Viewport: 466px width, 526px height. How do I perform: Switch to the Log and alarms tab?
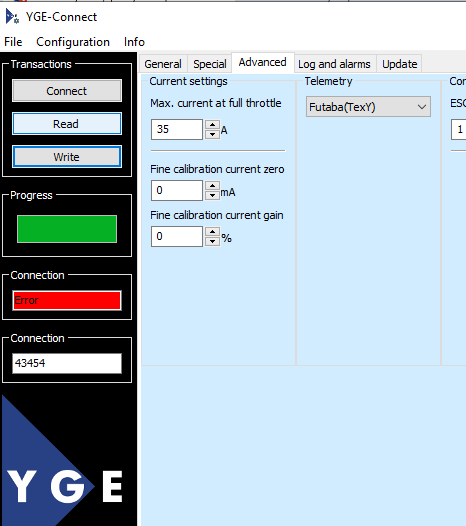pos(334,64)
